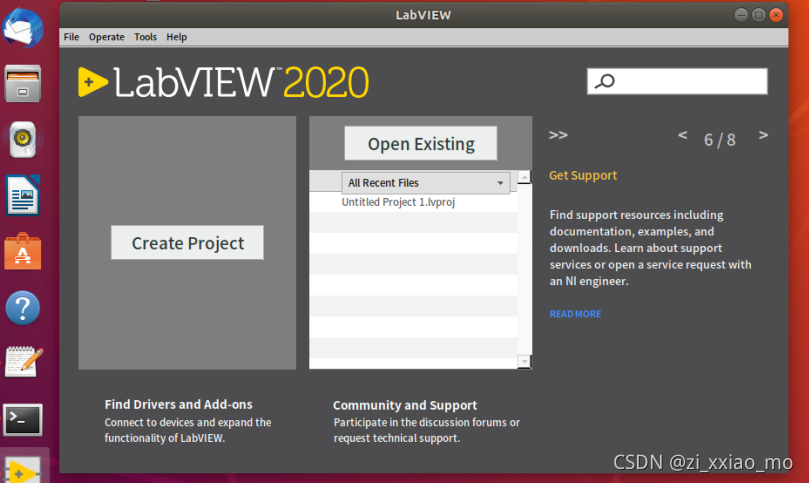Screen dimensions: 809x483
Task: Click the recent files scroll down arrow
Action: 524,362
